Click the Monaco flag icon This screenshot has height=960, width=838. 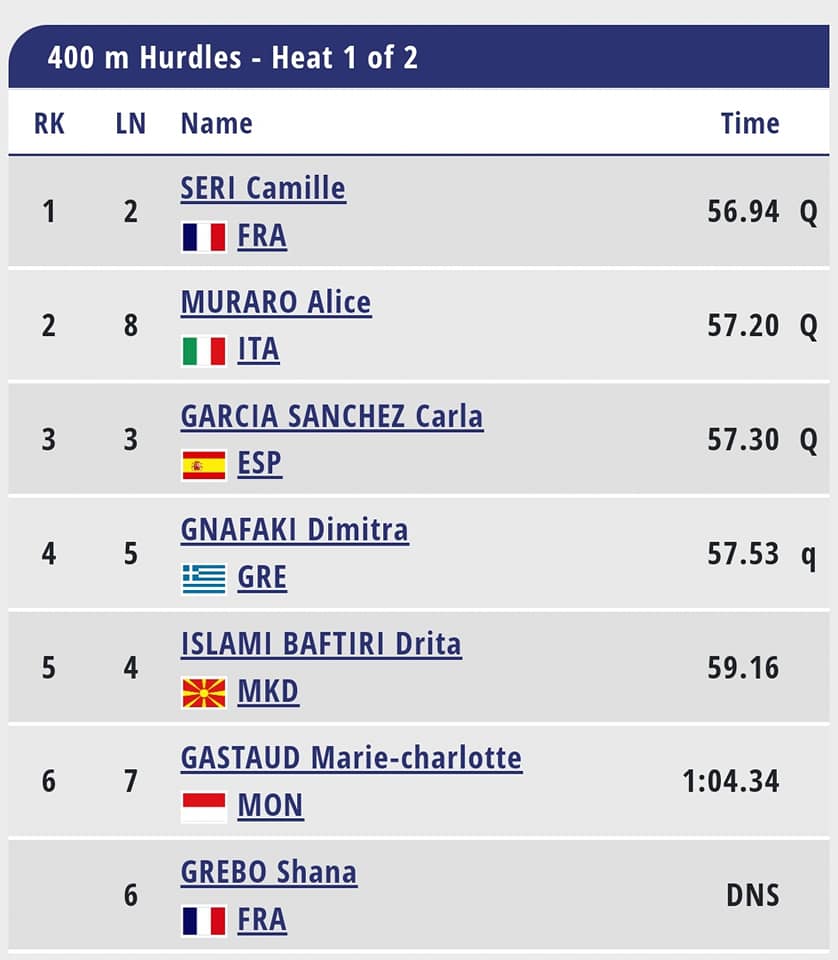204,806
